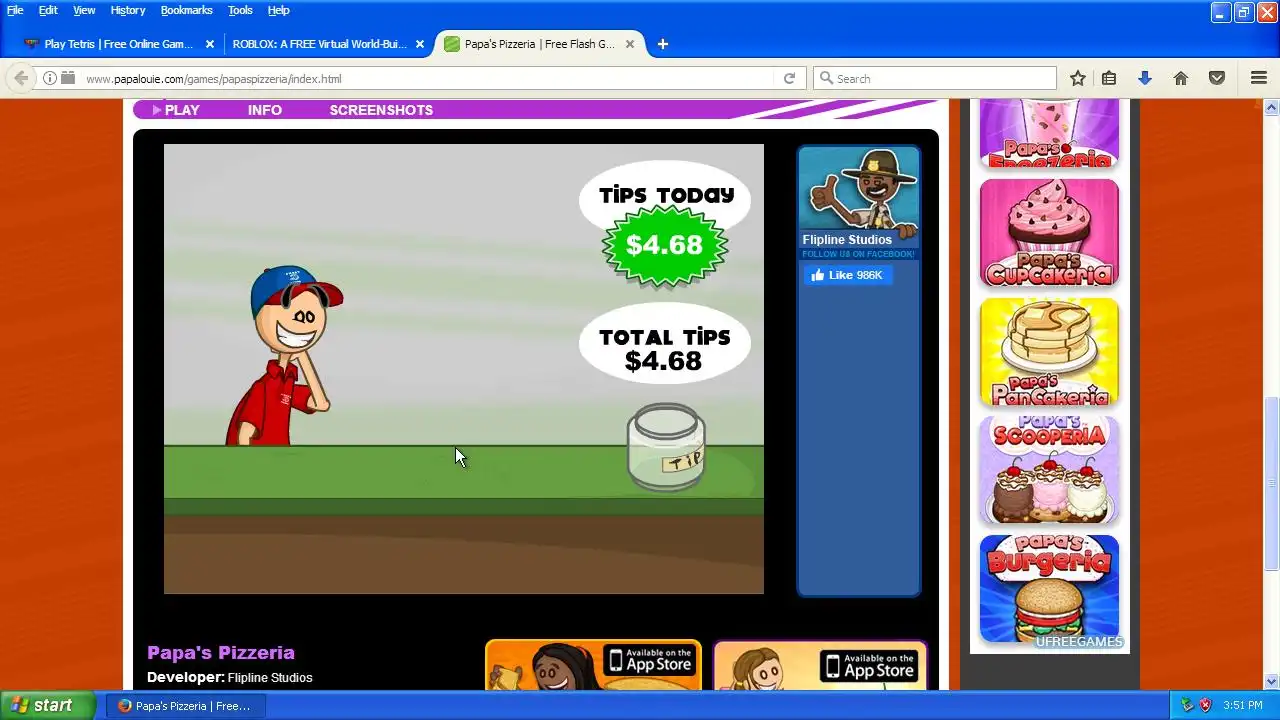Open Papa's Cupcakeria game thumbnail

click(x=1049, y=233)
